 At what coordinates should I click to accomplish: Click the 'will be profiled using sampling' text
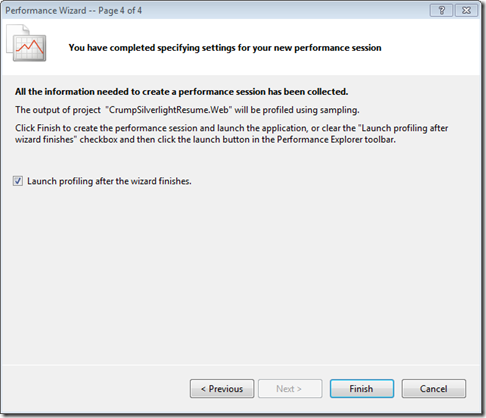(x=297, y=110)
